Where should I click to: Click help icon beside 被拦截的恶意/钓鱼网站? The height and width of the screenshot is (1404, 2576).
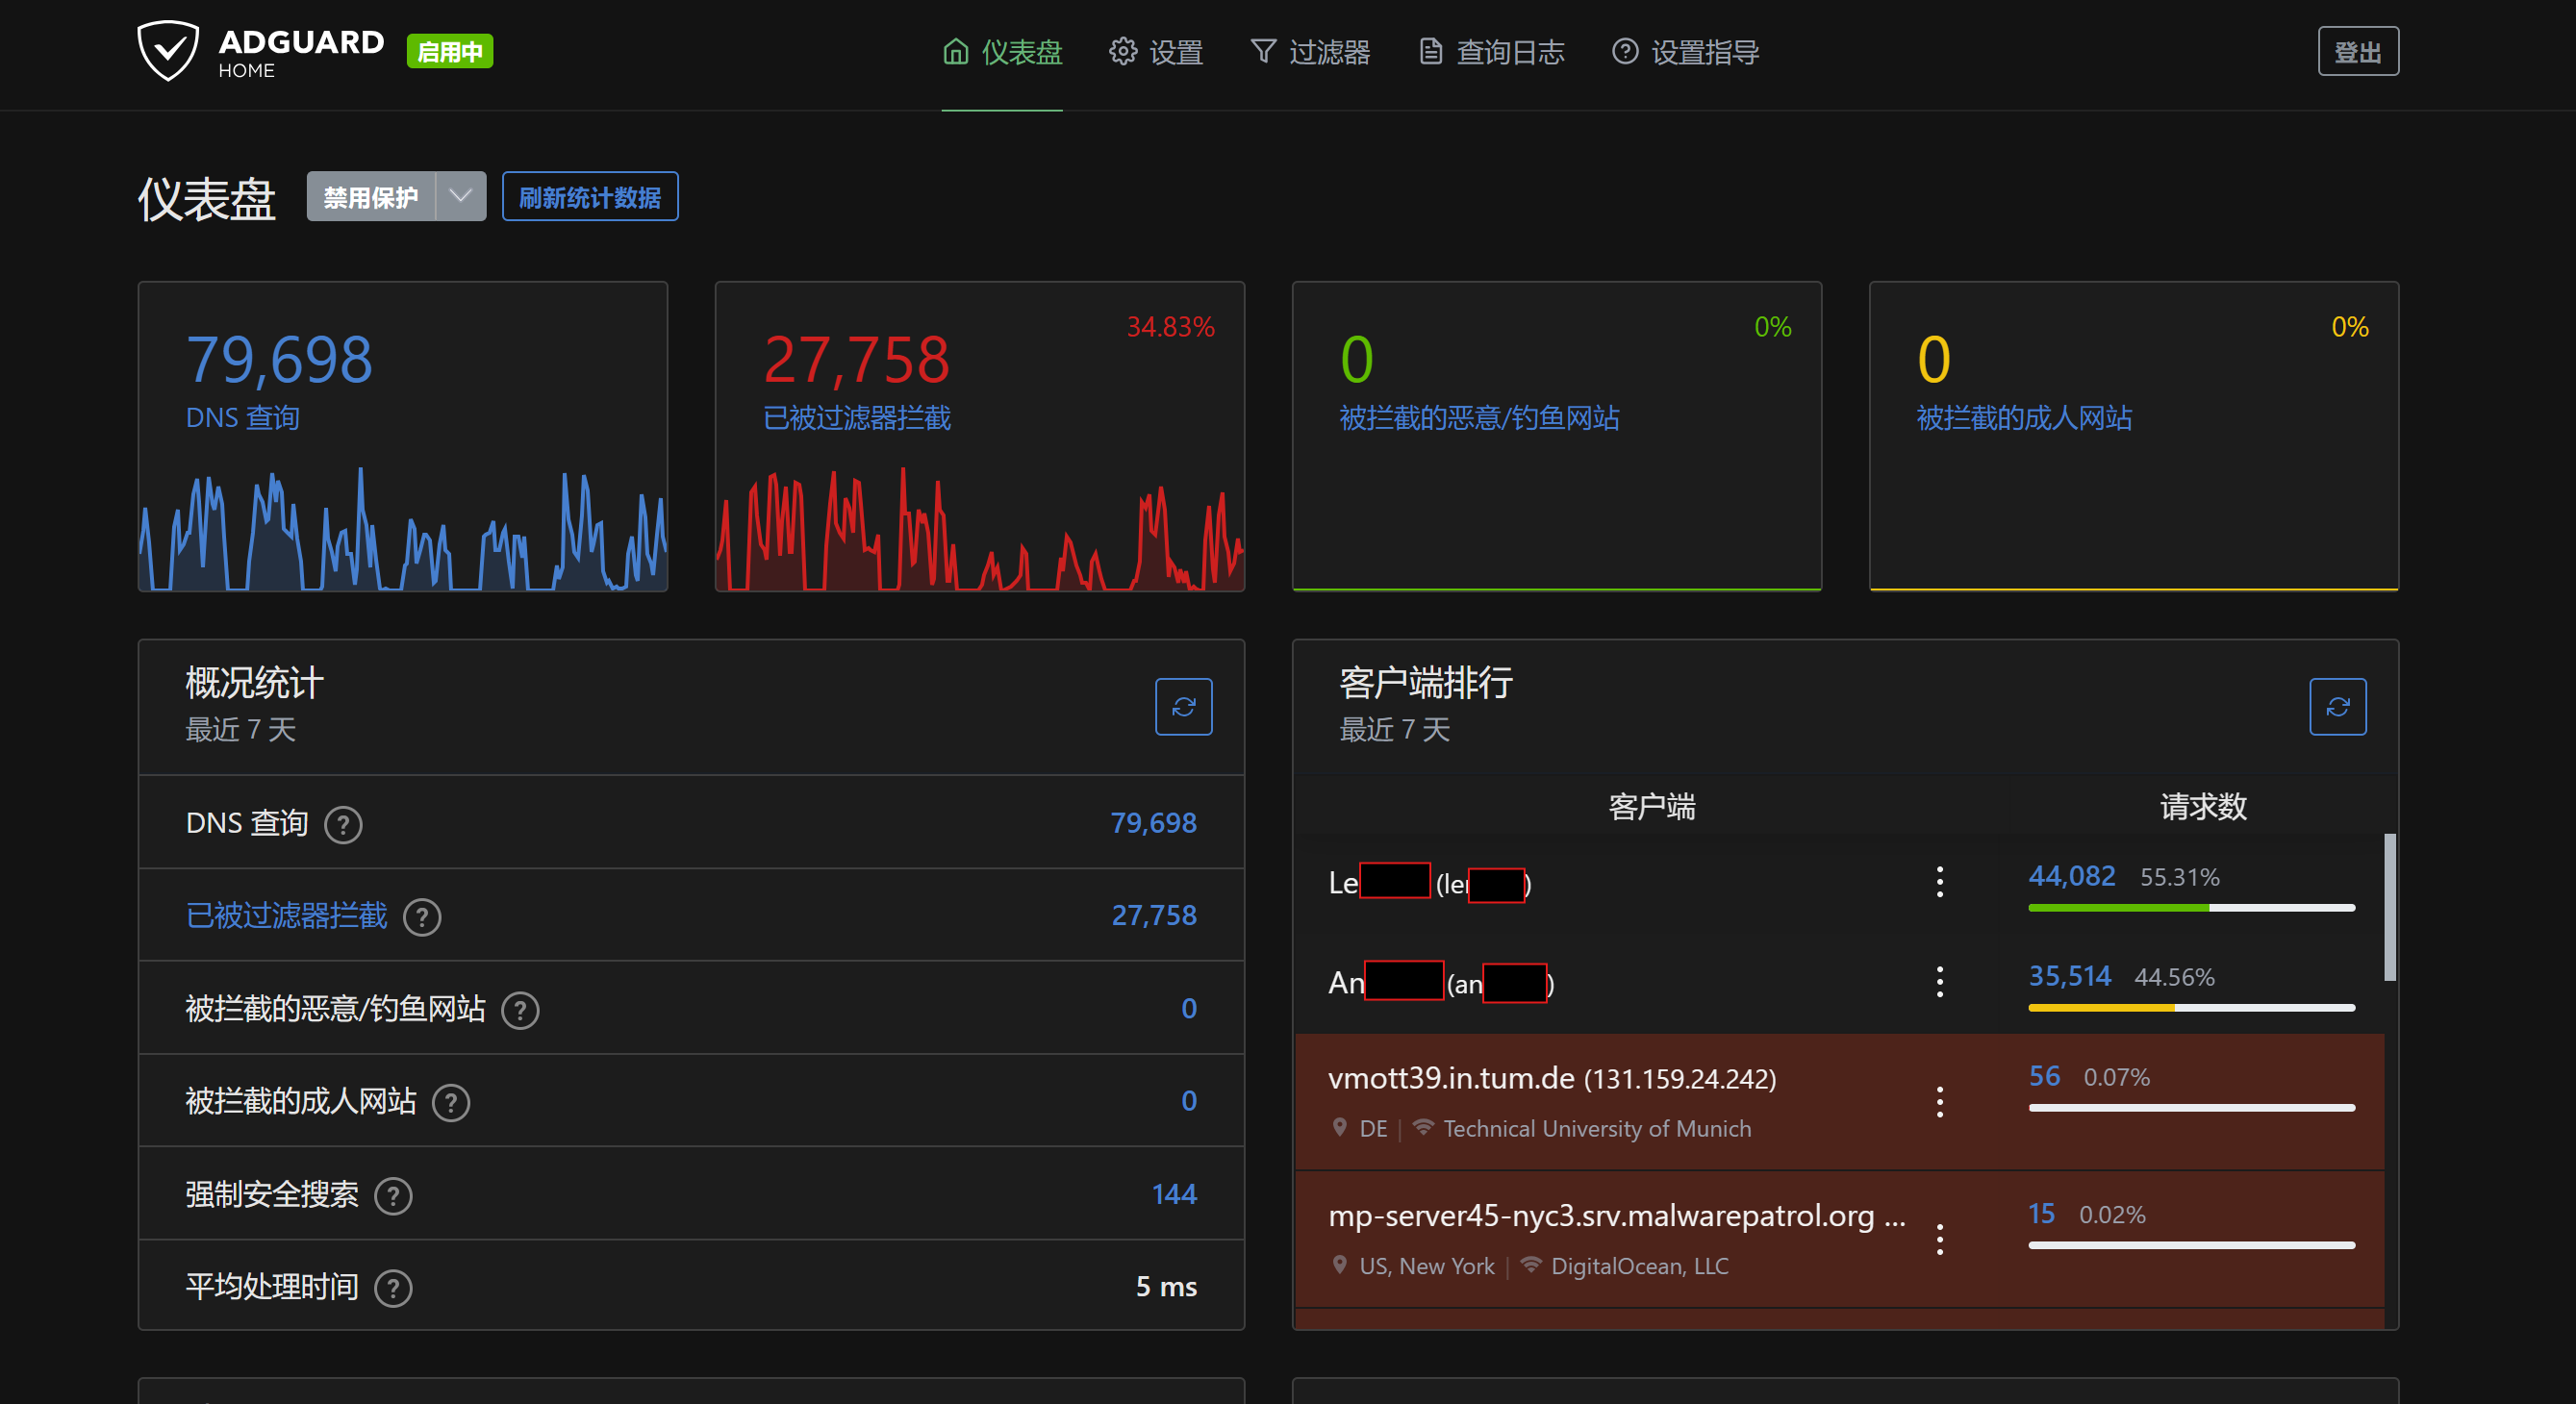pyautogui.click(x=520, y=1010)
